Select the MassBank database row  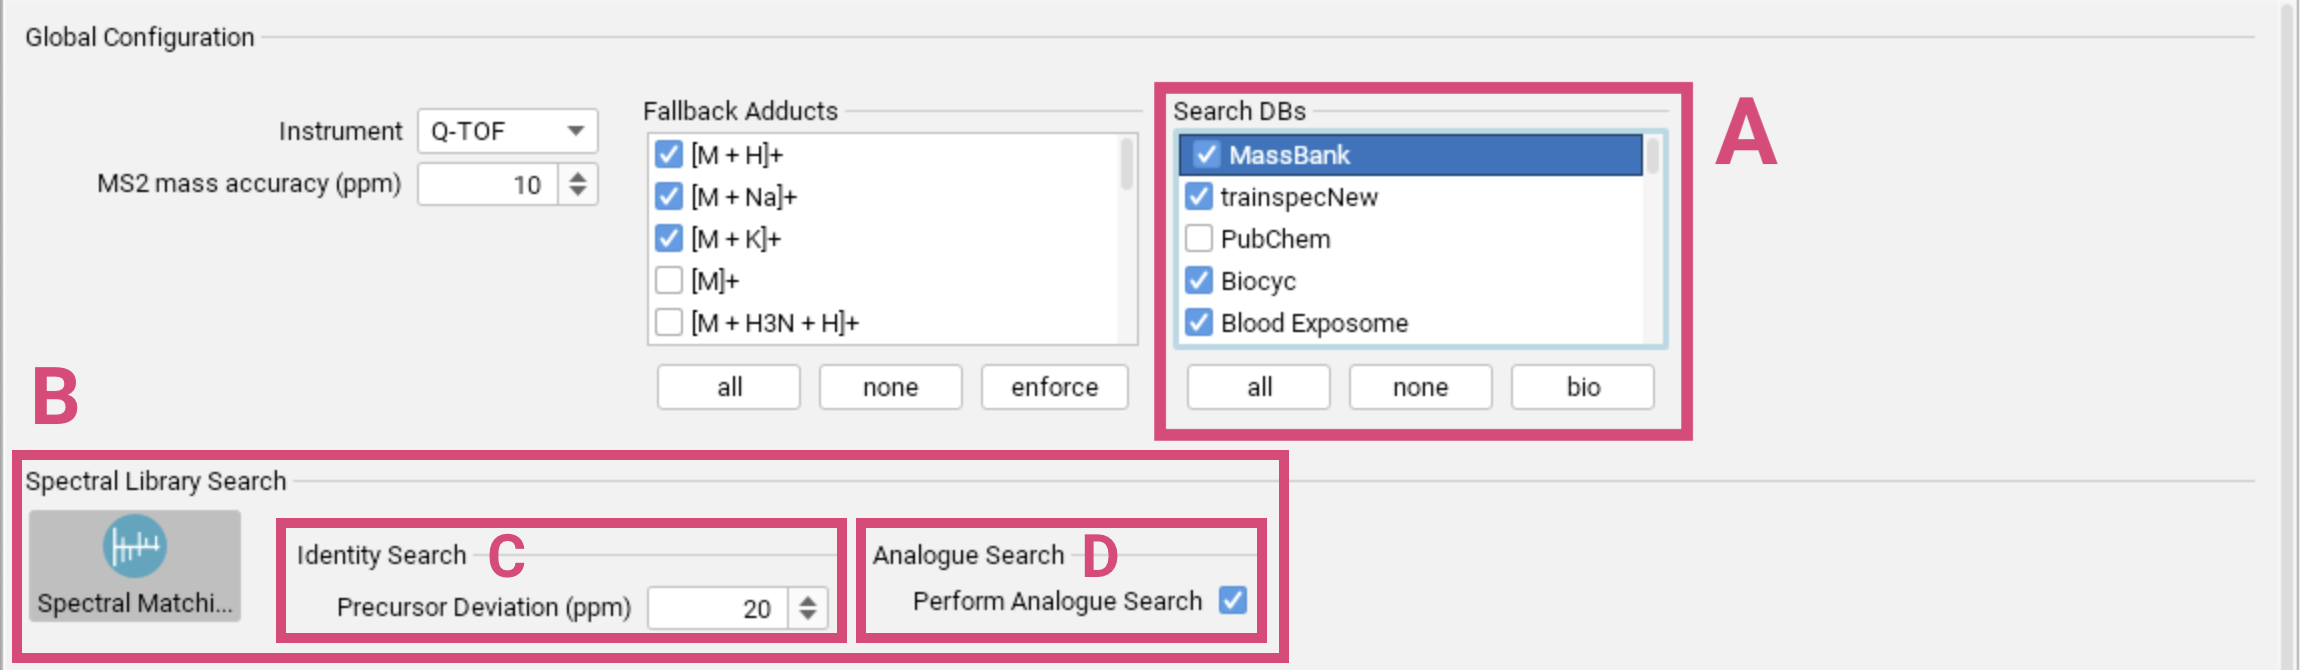pos(1411,155)
